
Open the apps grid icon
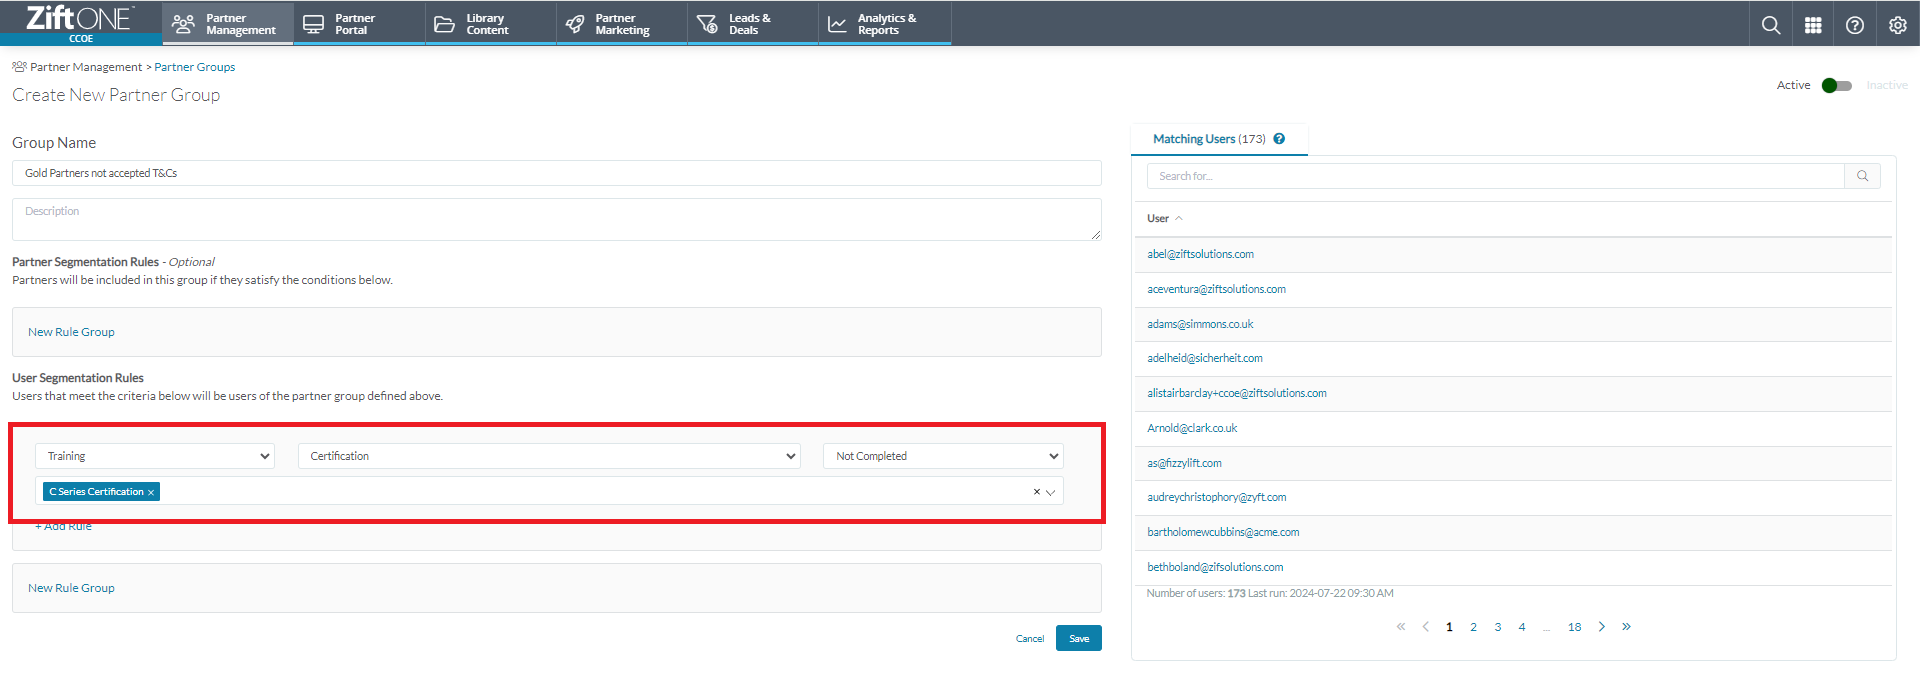[1812, 25]
